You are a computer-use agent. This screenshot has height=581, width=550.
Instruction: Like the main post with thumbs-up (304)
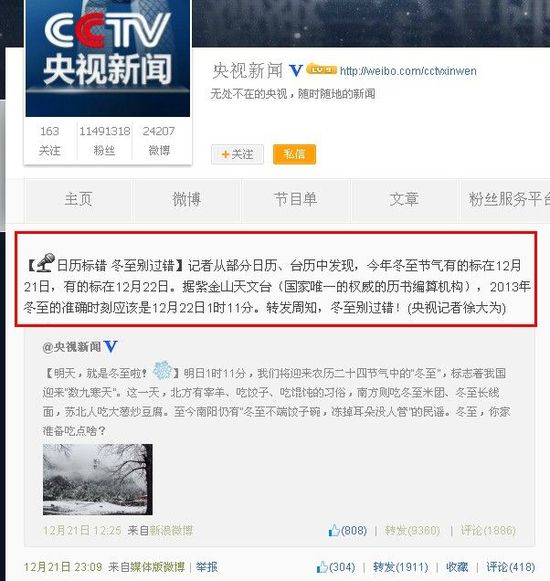pos(335,567)
